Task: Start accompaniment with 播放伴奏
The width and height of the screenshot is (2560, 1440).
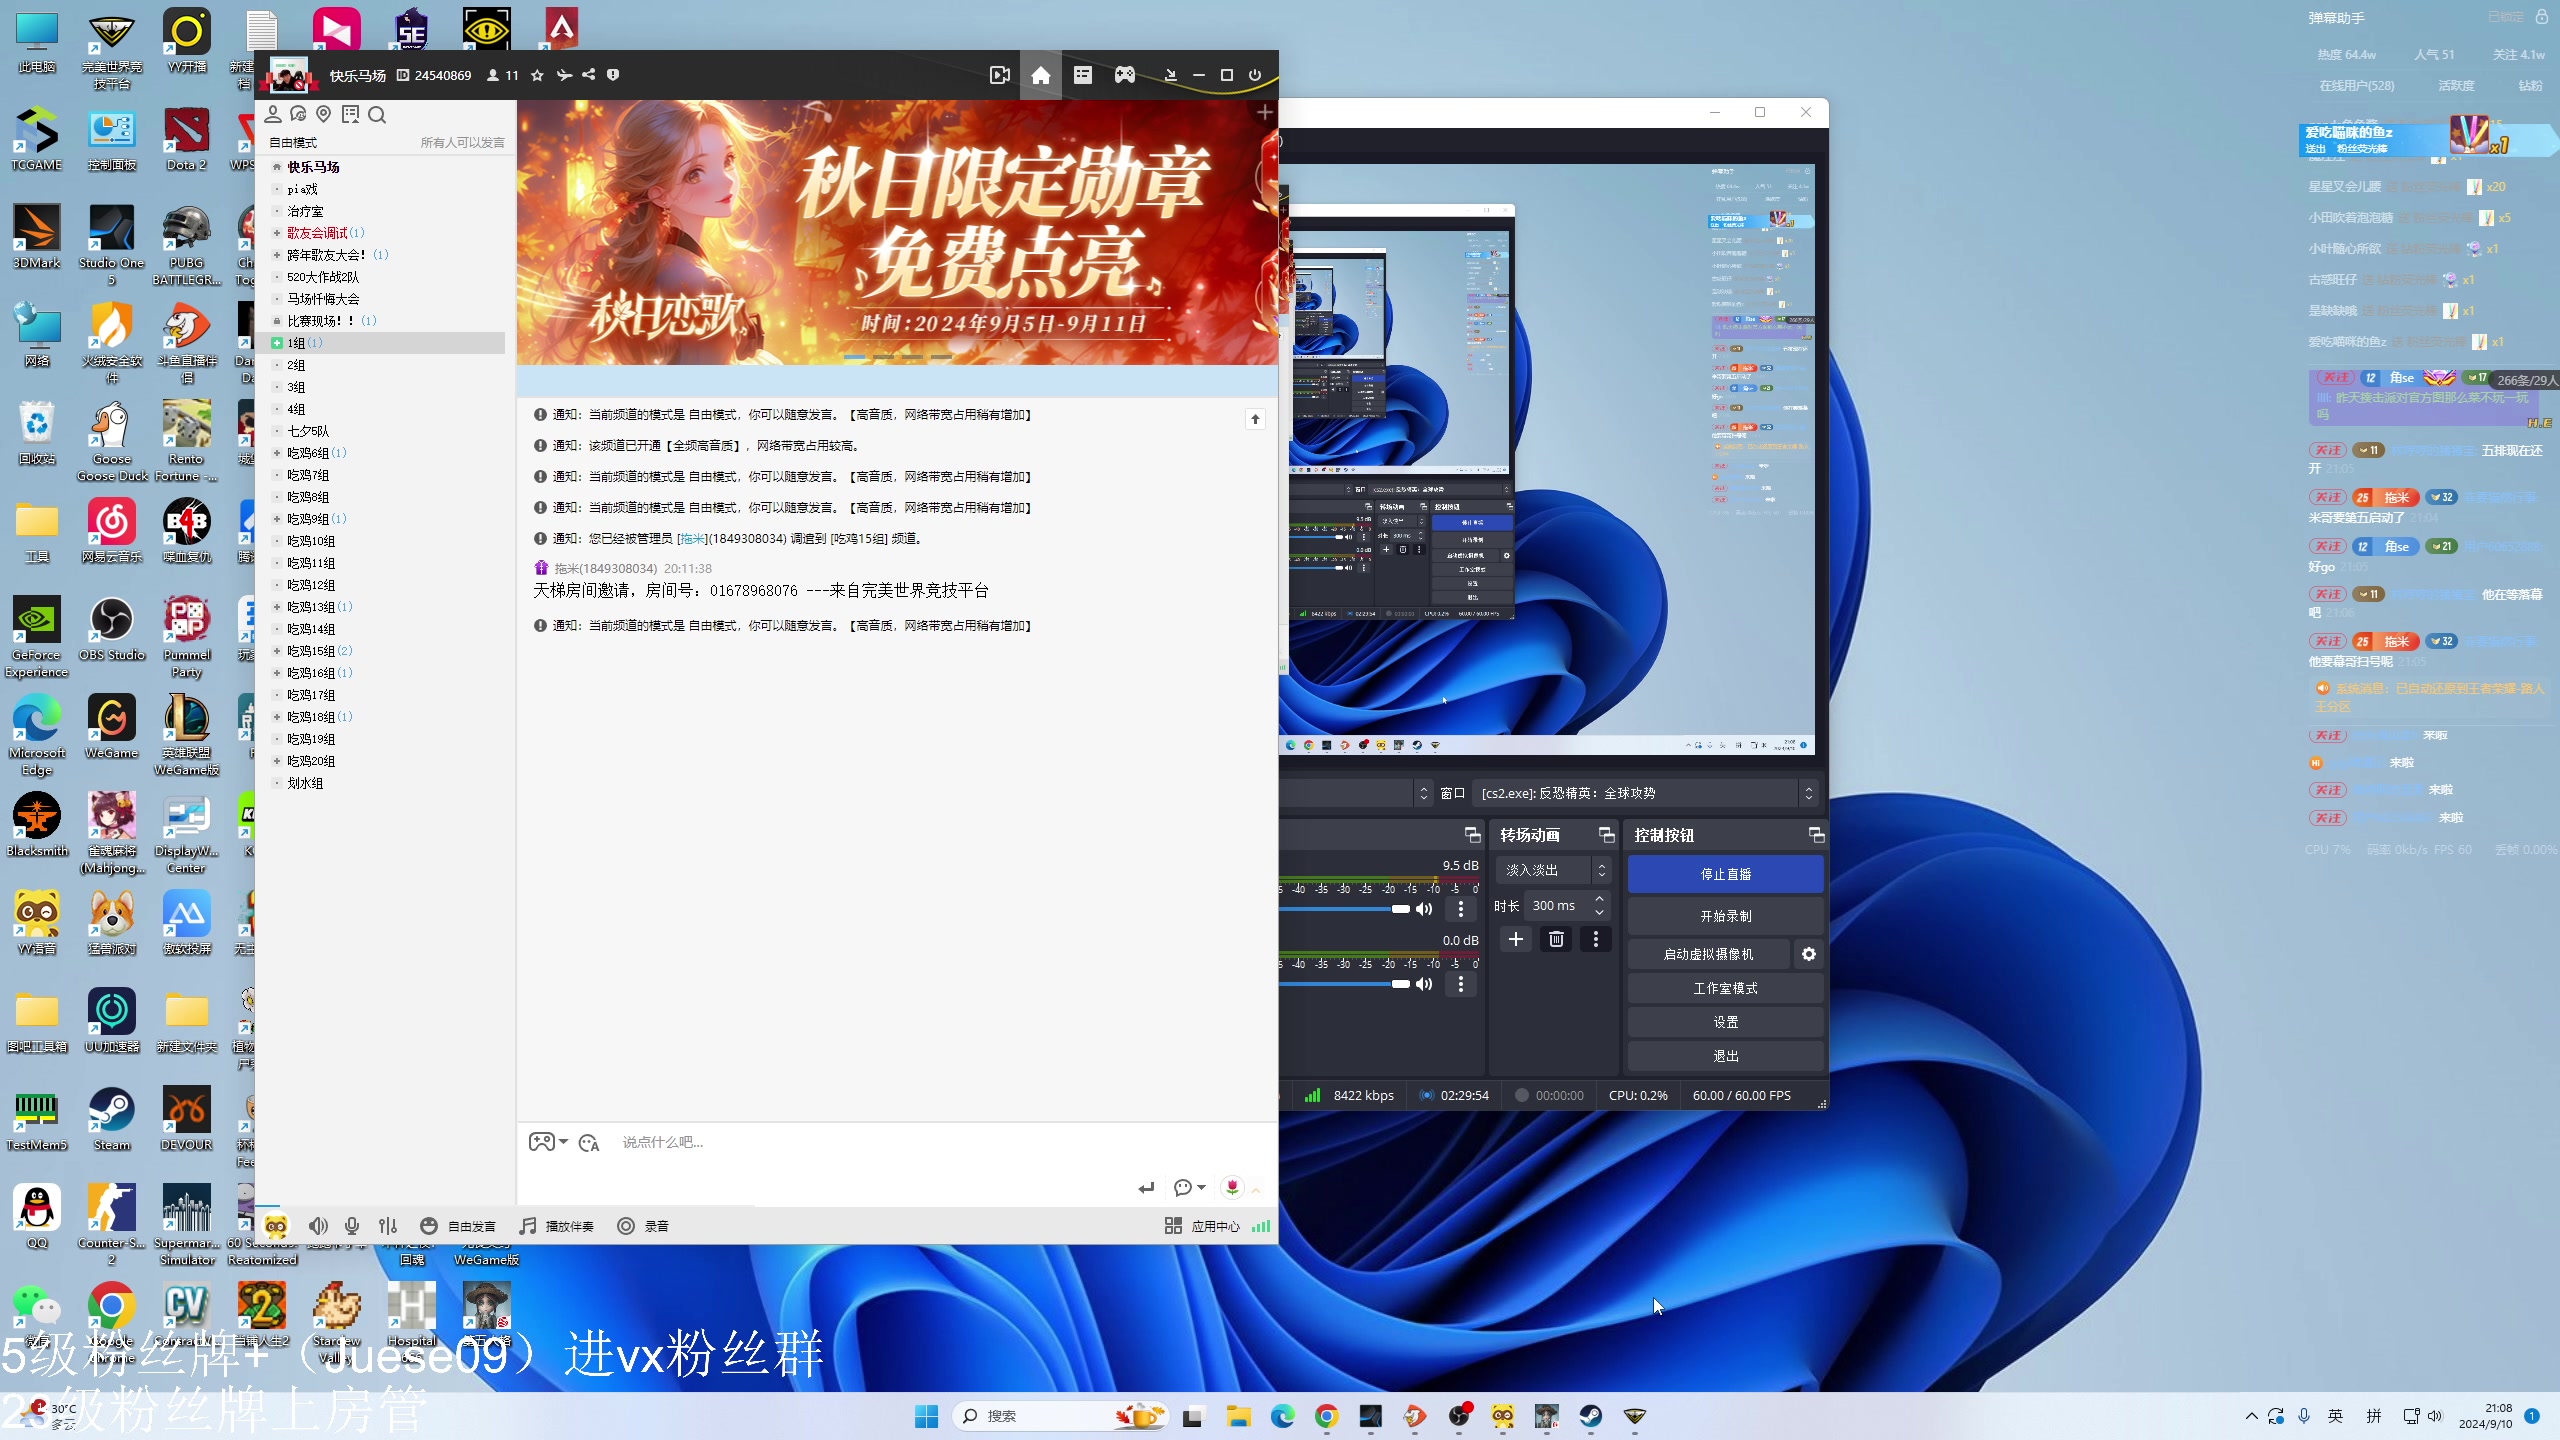Action: 556,1226
